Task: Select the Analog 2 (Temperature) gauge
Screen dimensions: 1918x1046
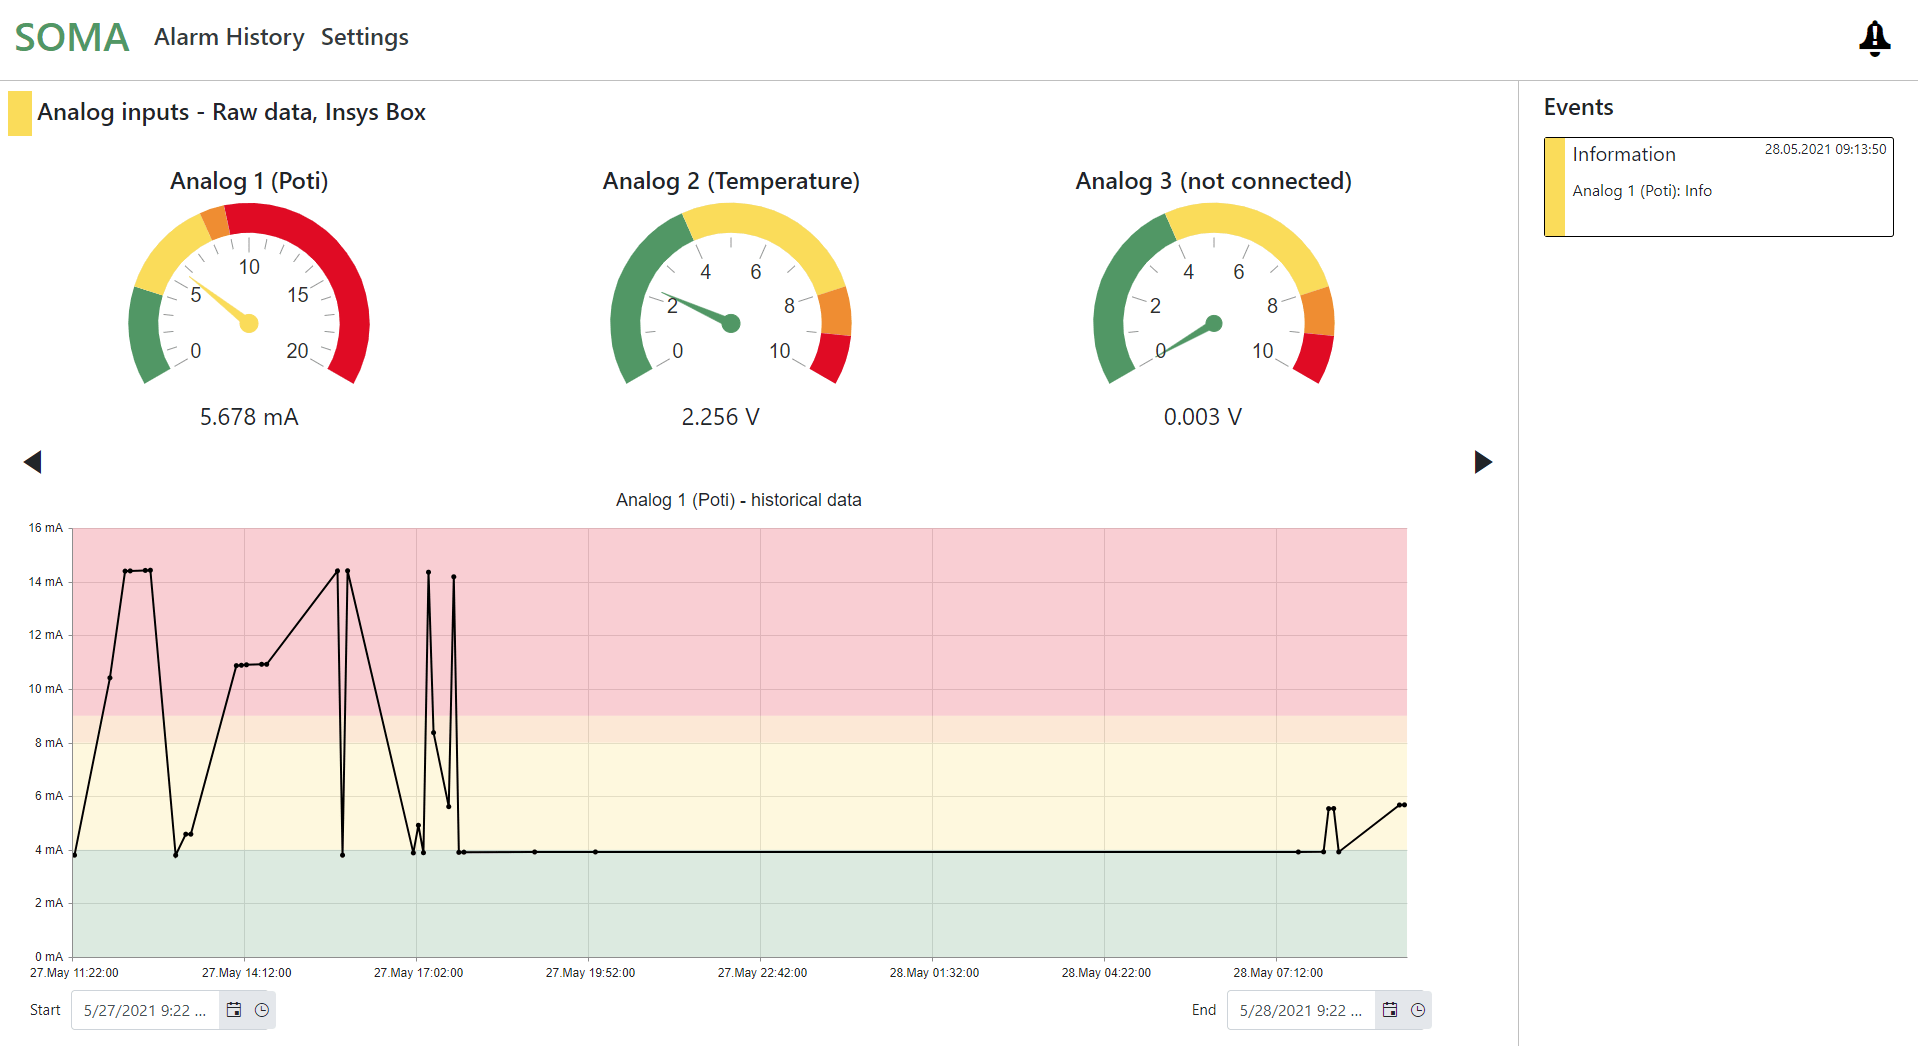Action: point(731,295)
